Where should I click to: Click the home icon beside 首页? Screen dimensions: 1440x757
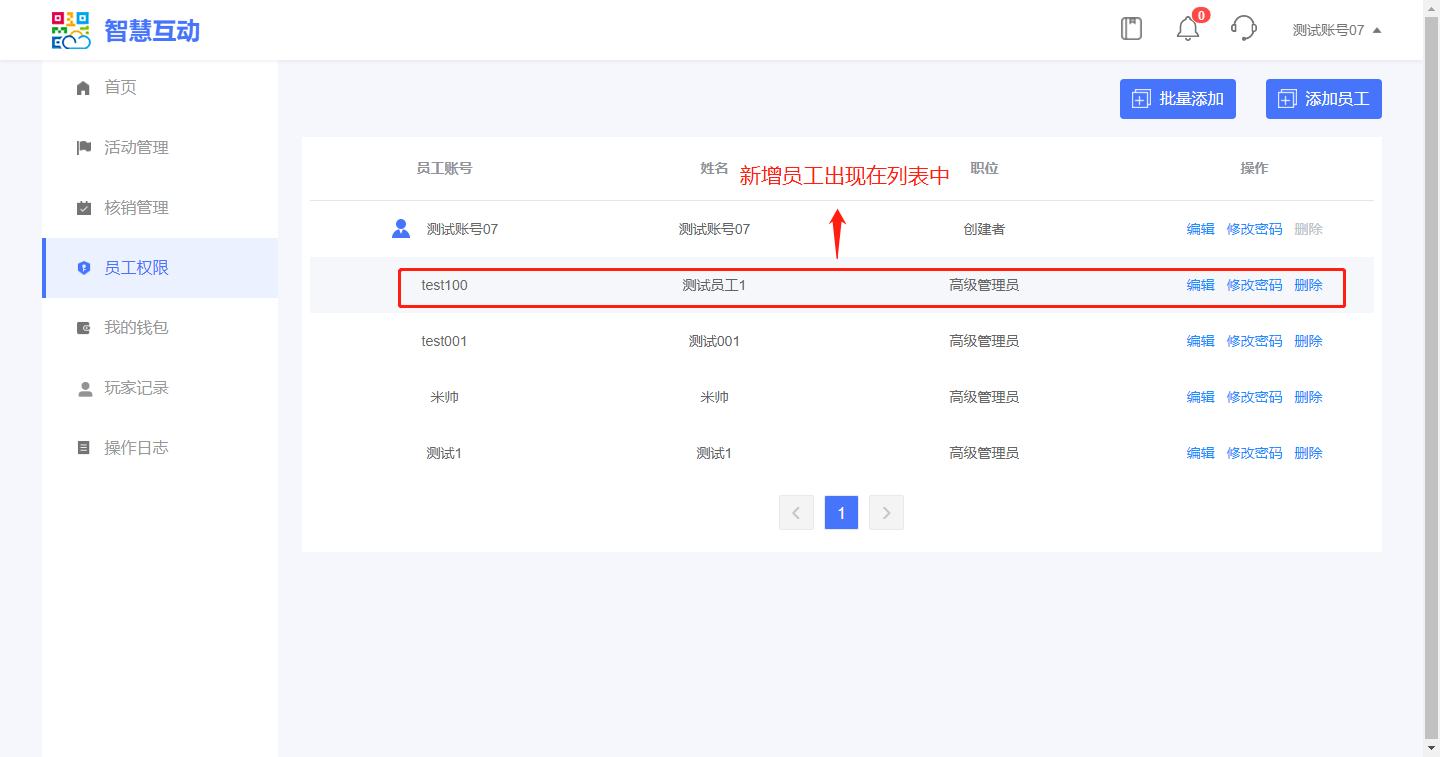coord(84,88)
